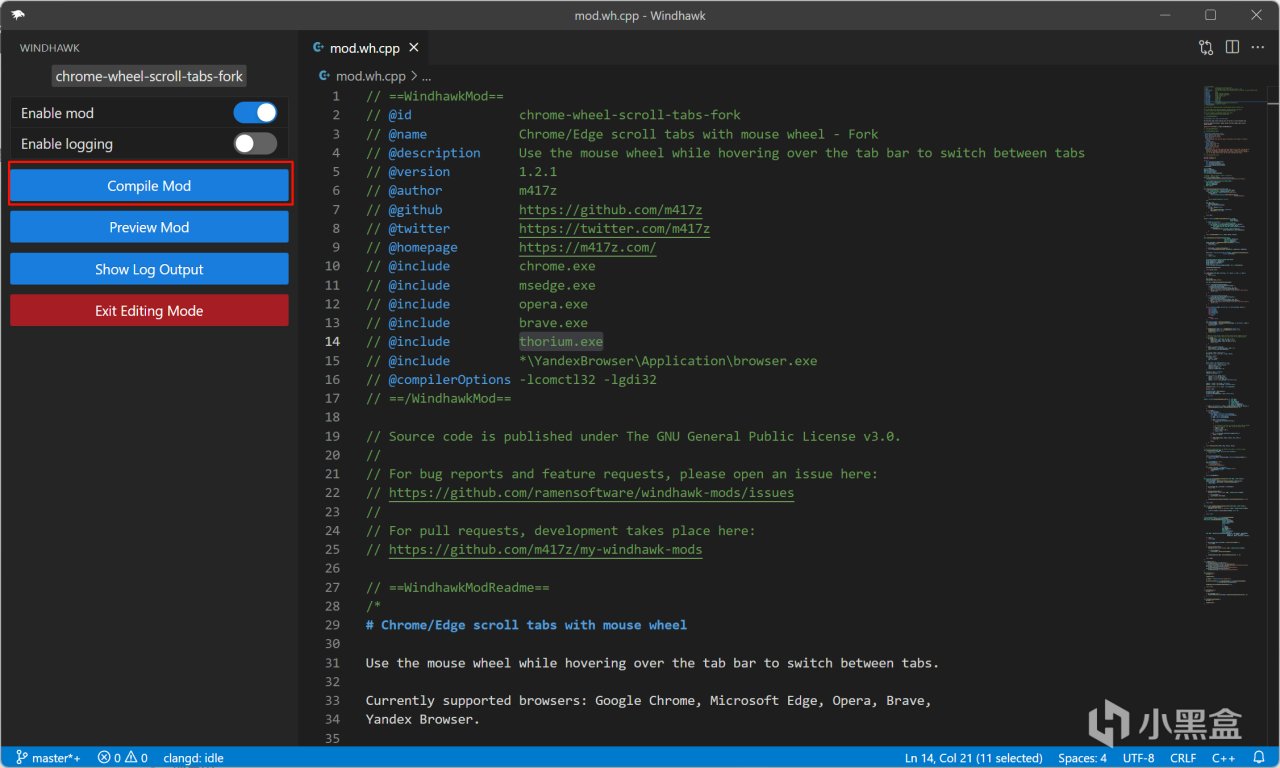The height and width of the screenshot is (768, 1280).
Task: Open errors and warnings problems indicator
Action: pos(123,758)
